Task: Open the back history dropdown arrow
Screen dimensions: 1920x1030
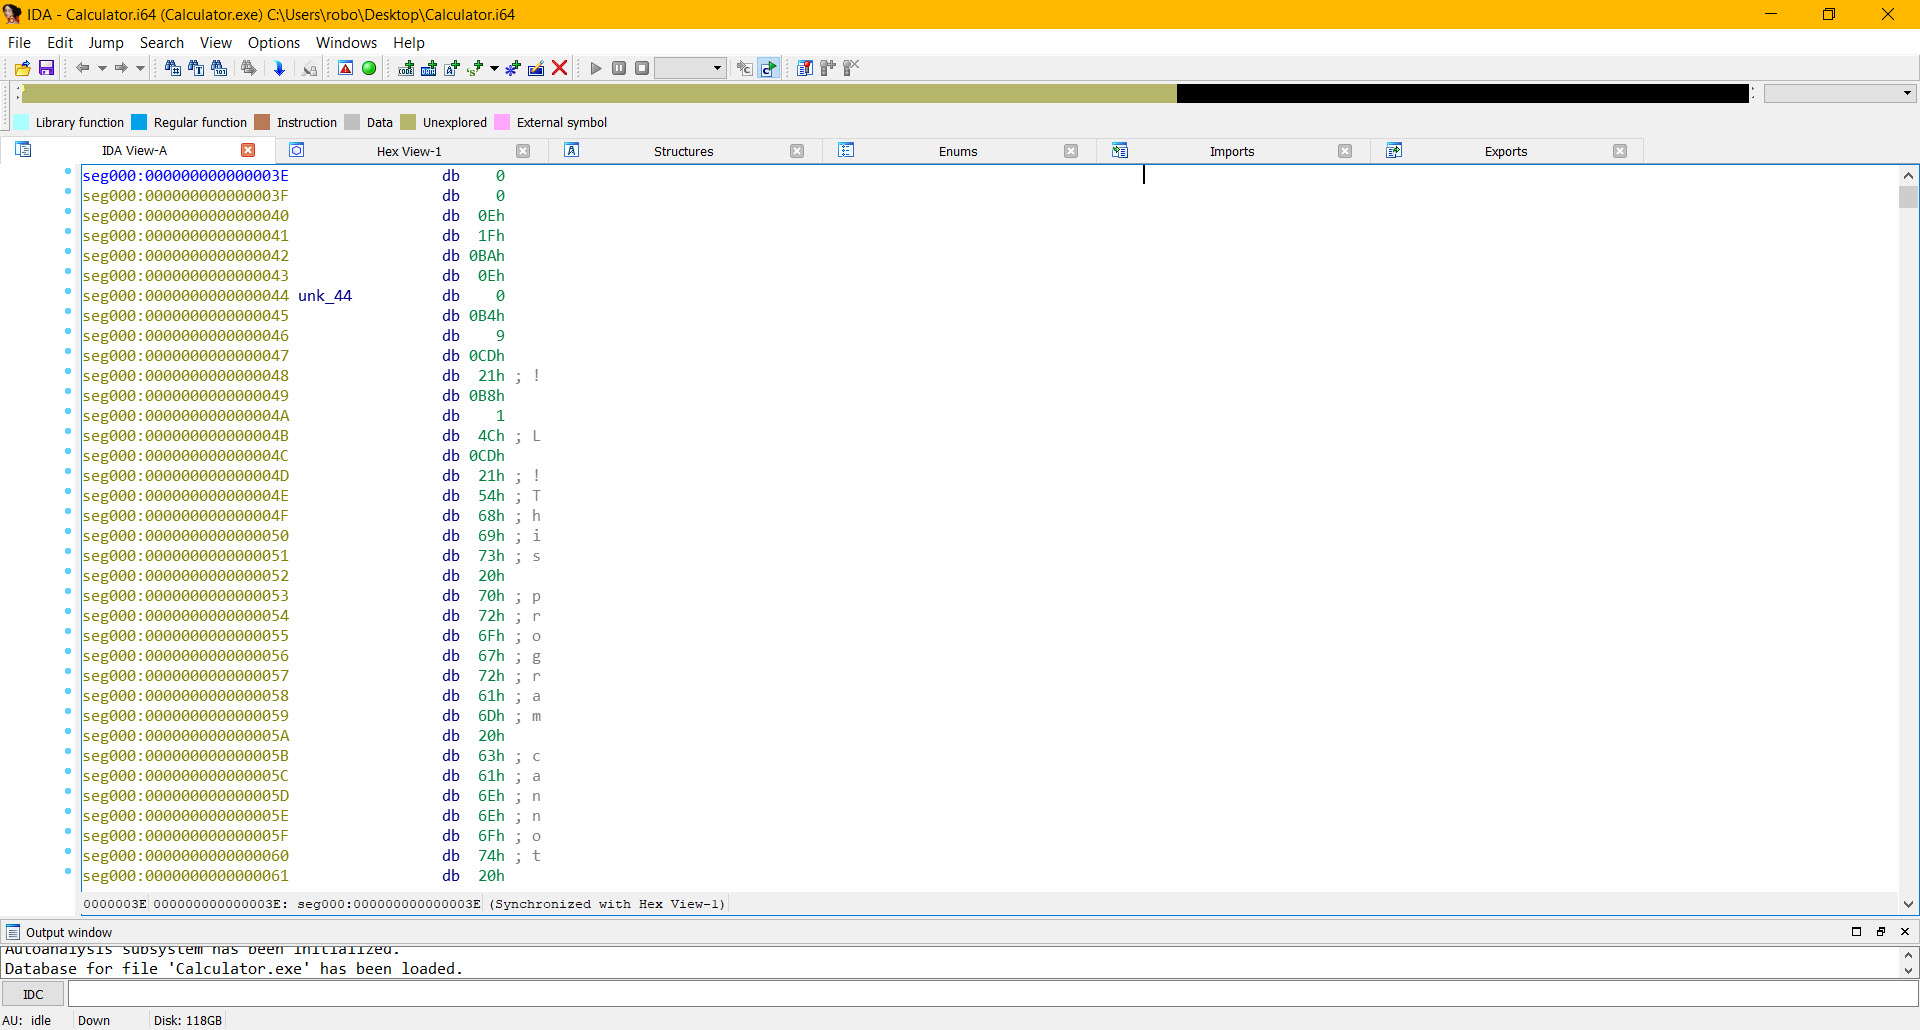Action: (101, 68)
